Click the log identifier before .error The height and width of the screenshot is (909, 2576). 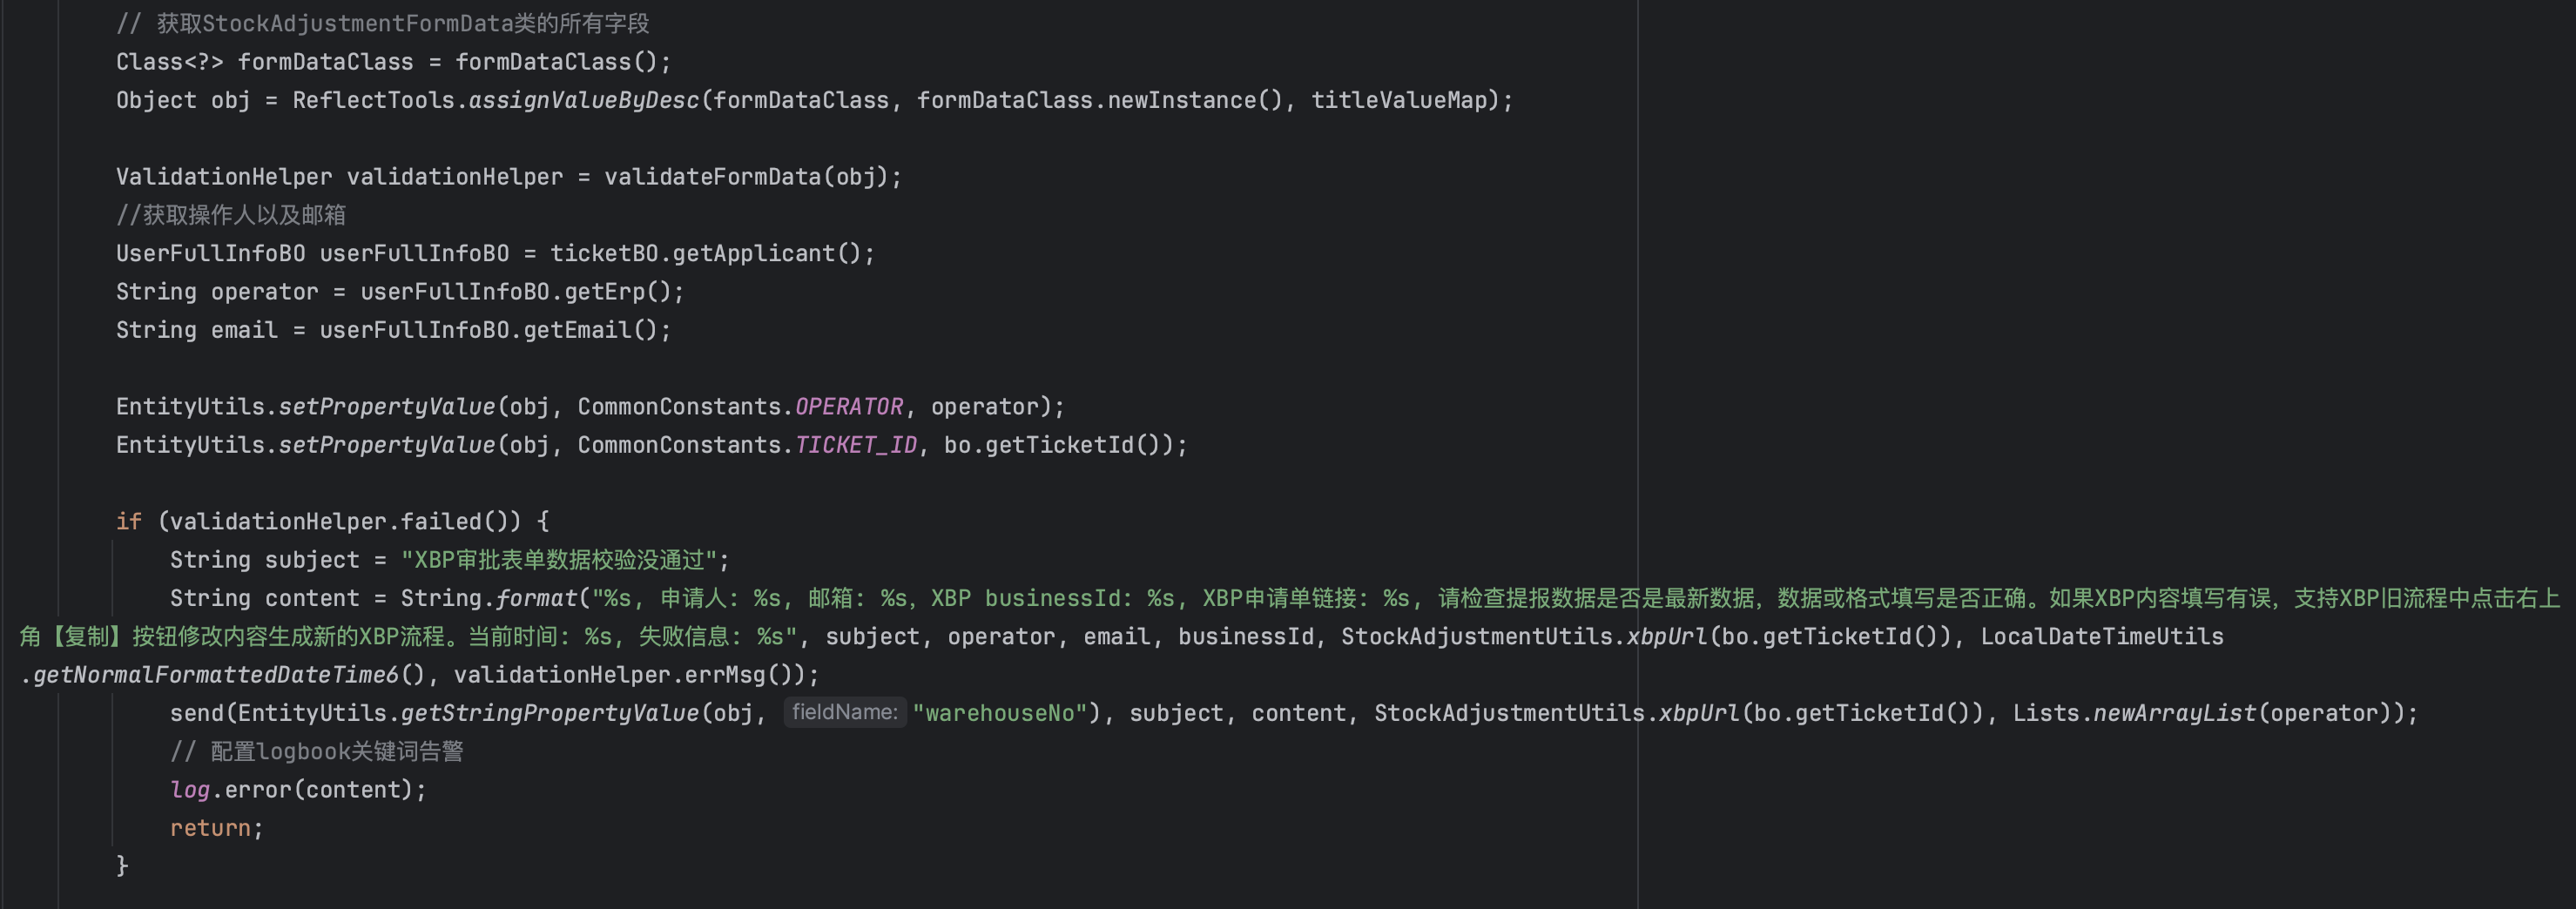(x=190, y=790)
